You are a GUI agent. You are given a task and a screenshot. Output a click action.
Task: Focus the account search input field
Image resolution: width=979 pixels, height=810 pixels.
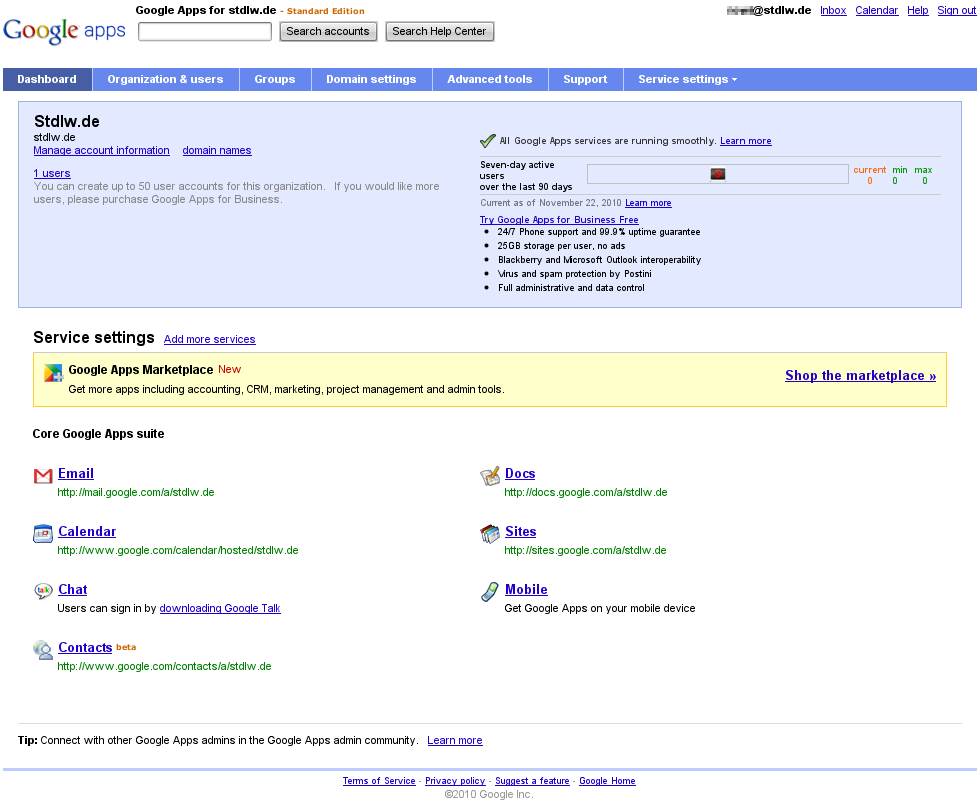click(205, 31)
